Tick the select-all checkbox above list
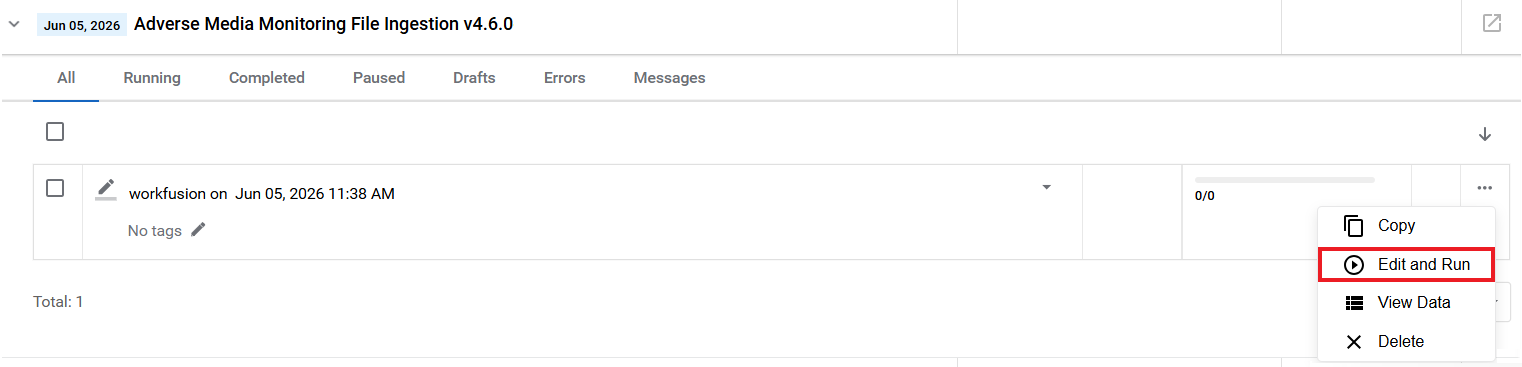The height and width of the screenshot is (367, 1522). (55, 131)
